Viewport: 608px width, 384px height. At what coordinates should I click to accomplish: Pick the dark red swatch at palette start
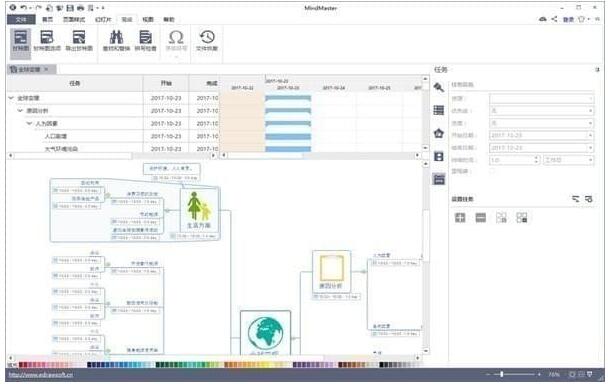21,365
